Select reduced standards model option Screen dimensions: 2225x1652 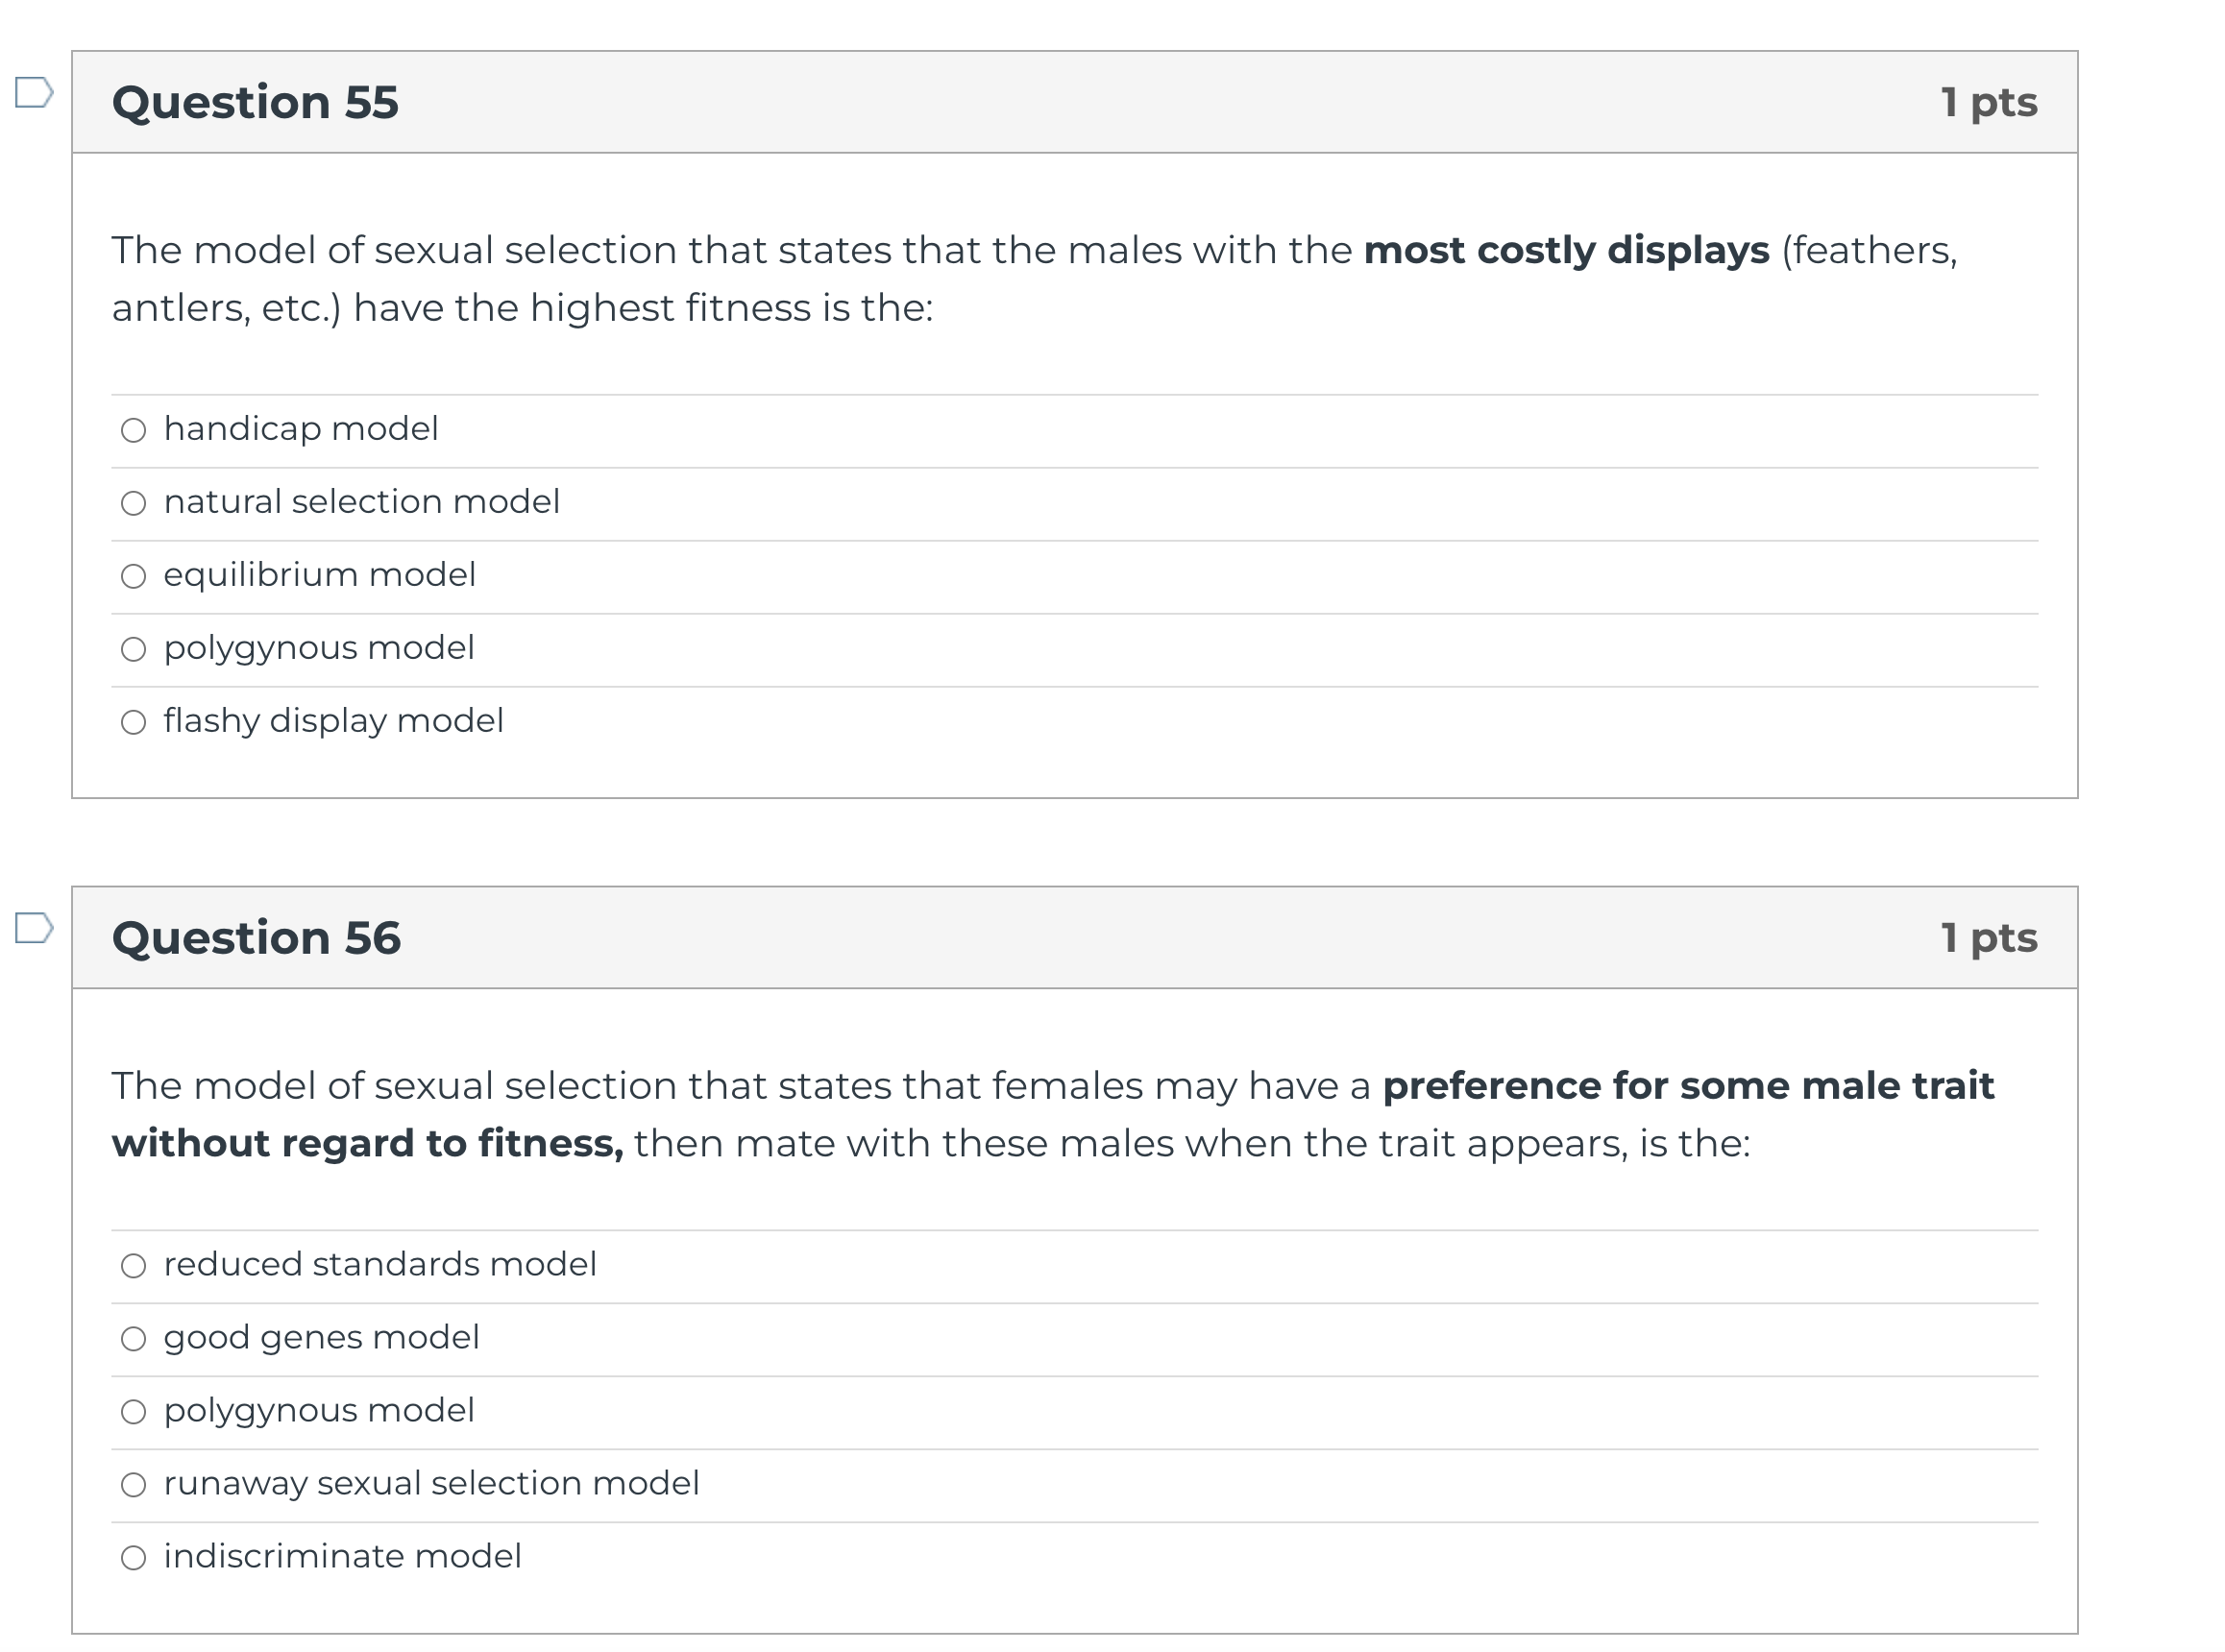[134, 1267]
